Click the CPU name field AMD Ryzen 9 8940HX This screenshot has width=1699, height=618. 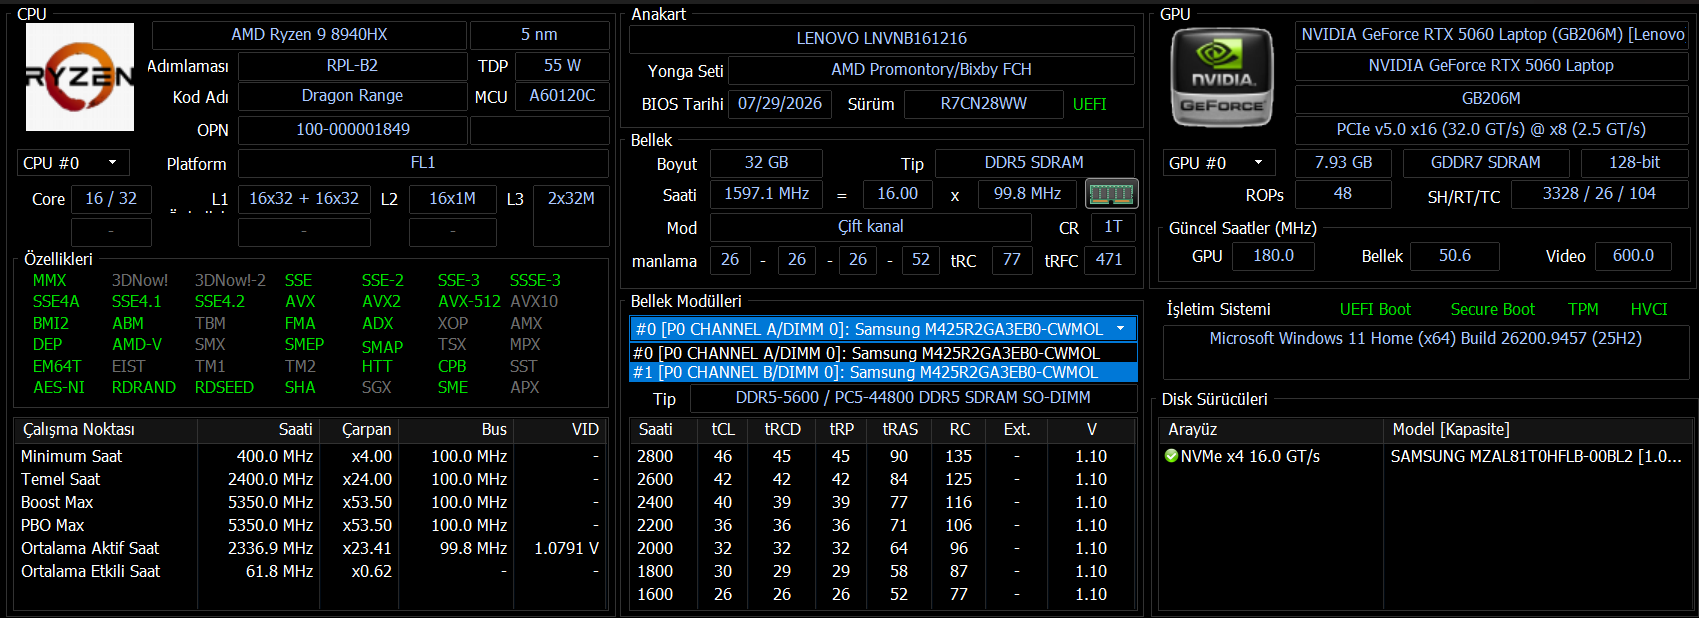coord(309,35)
